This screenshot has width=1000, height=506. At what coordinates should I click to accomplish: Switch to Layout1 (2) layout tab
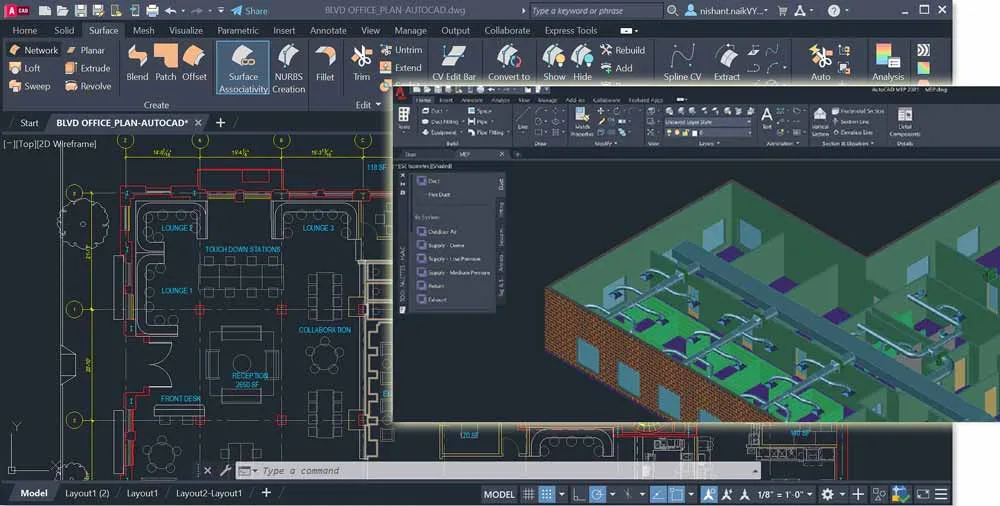click(87, 493)
